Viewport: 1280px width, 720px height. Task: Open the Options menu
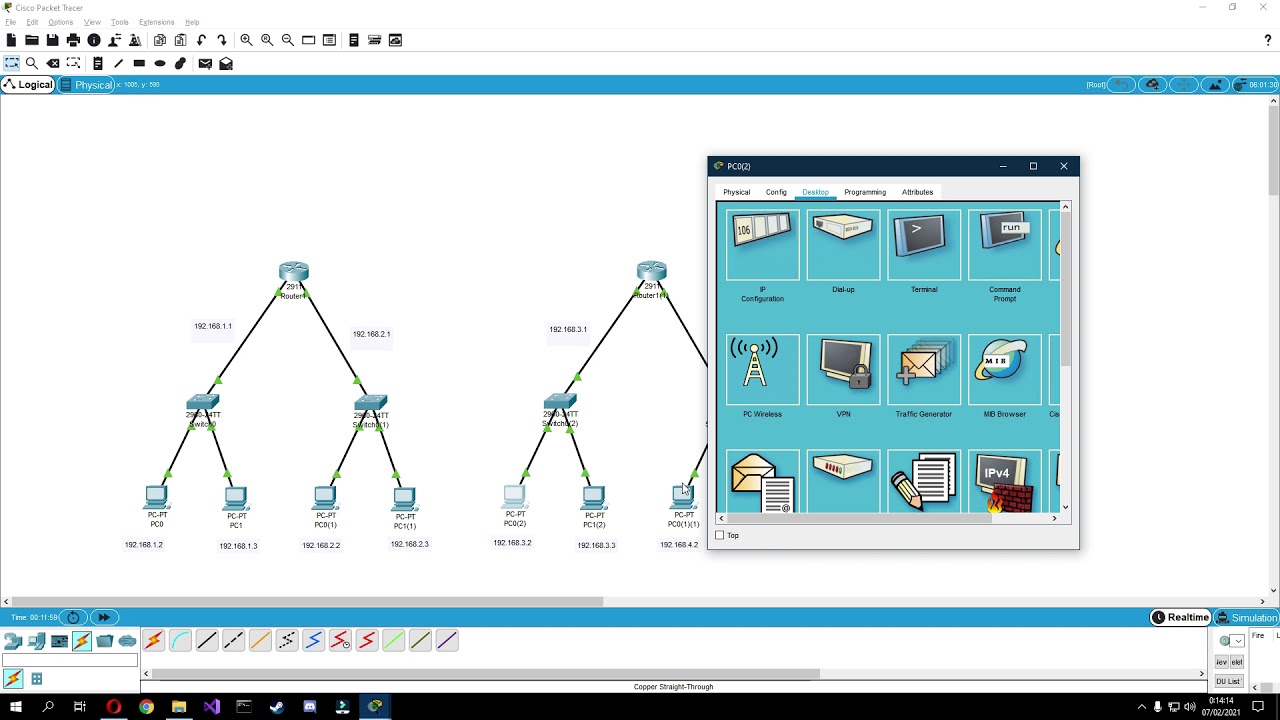click(60, 22)
